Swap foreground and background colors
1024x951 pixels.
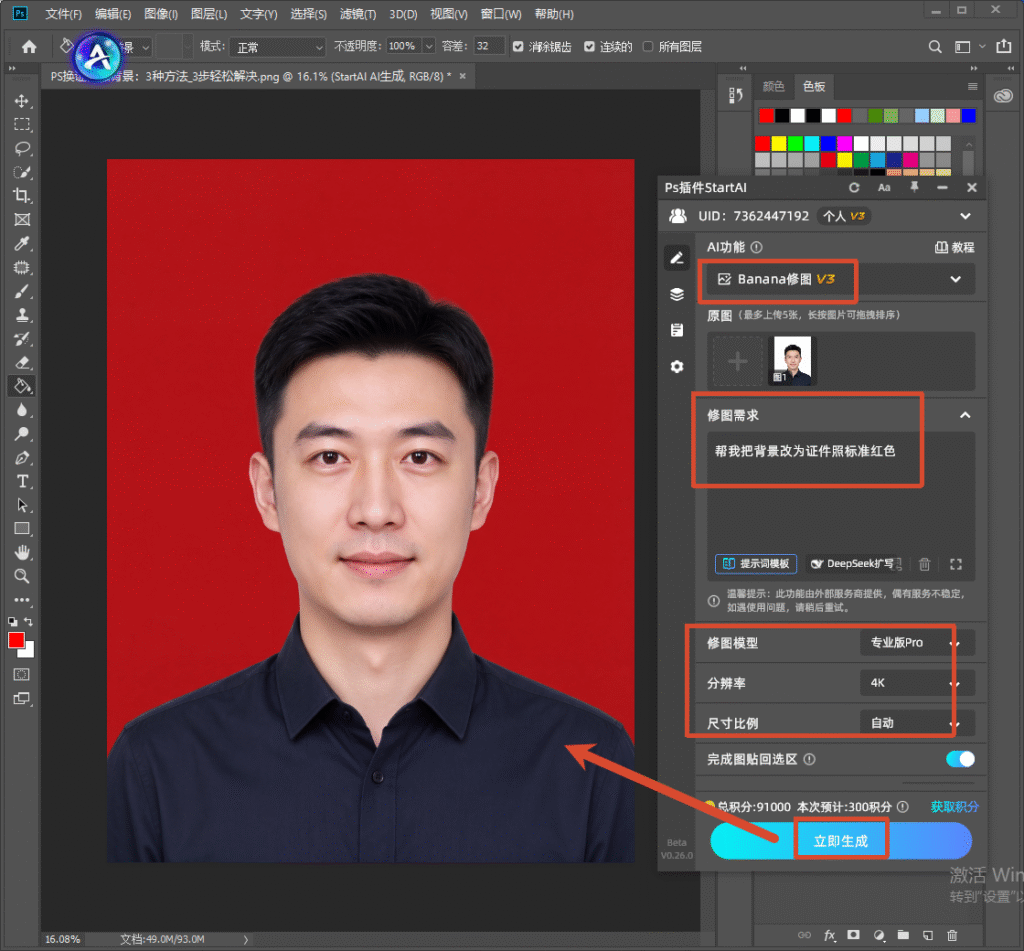(28, 621)
